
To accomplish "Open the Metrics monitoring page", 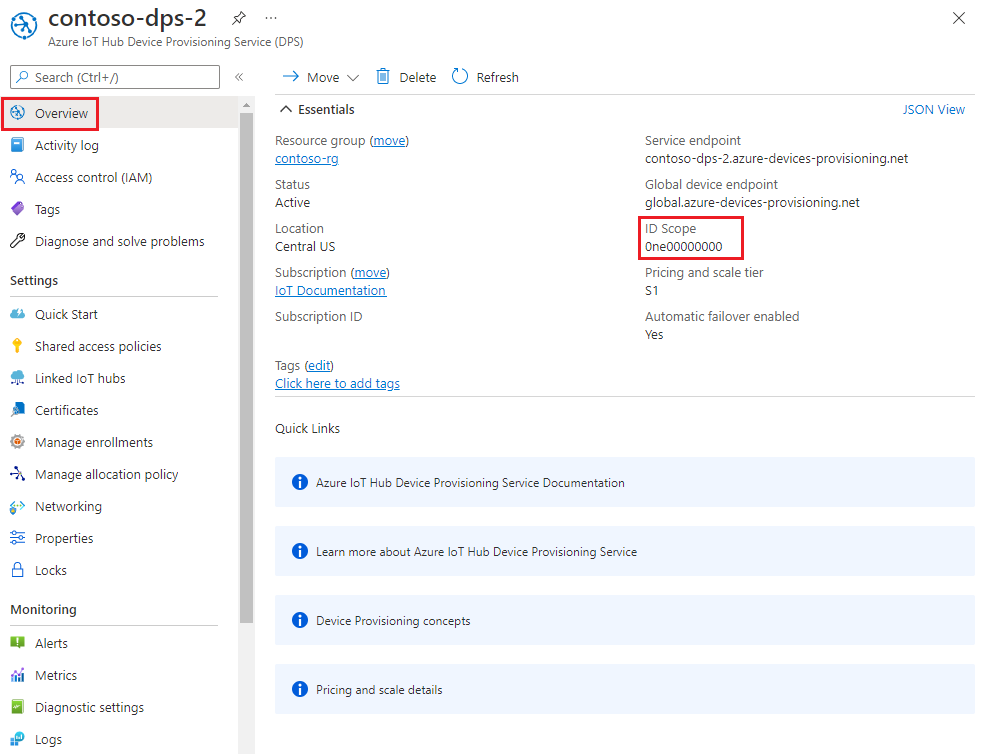I will (57, 675).
